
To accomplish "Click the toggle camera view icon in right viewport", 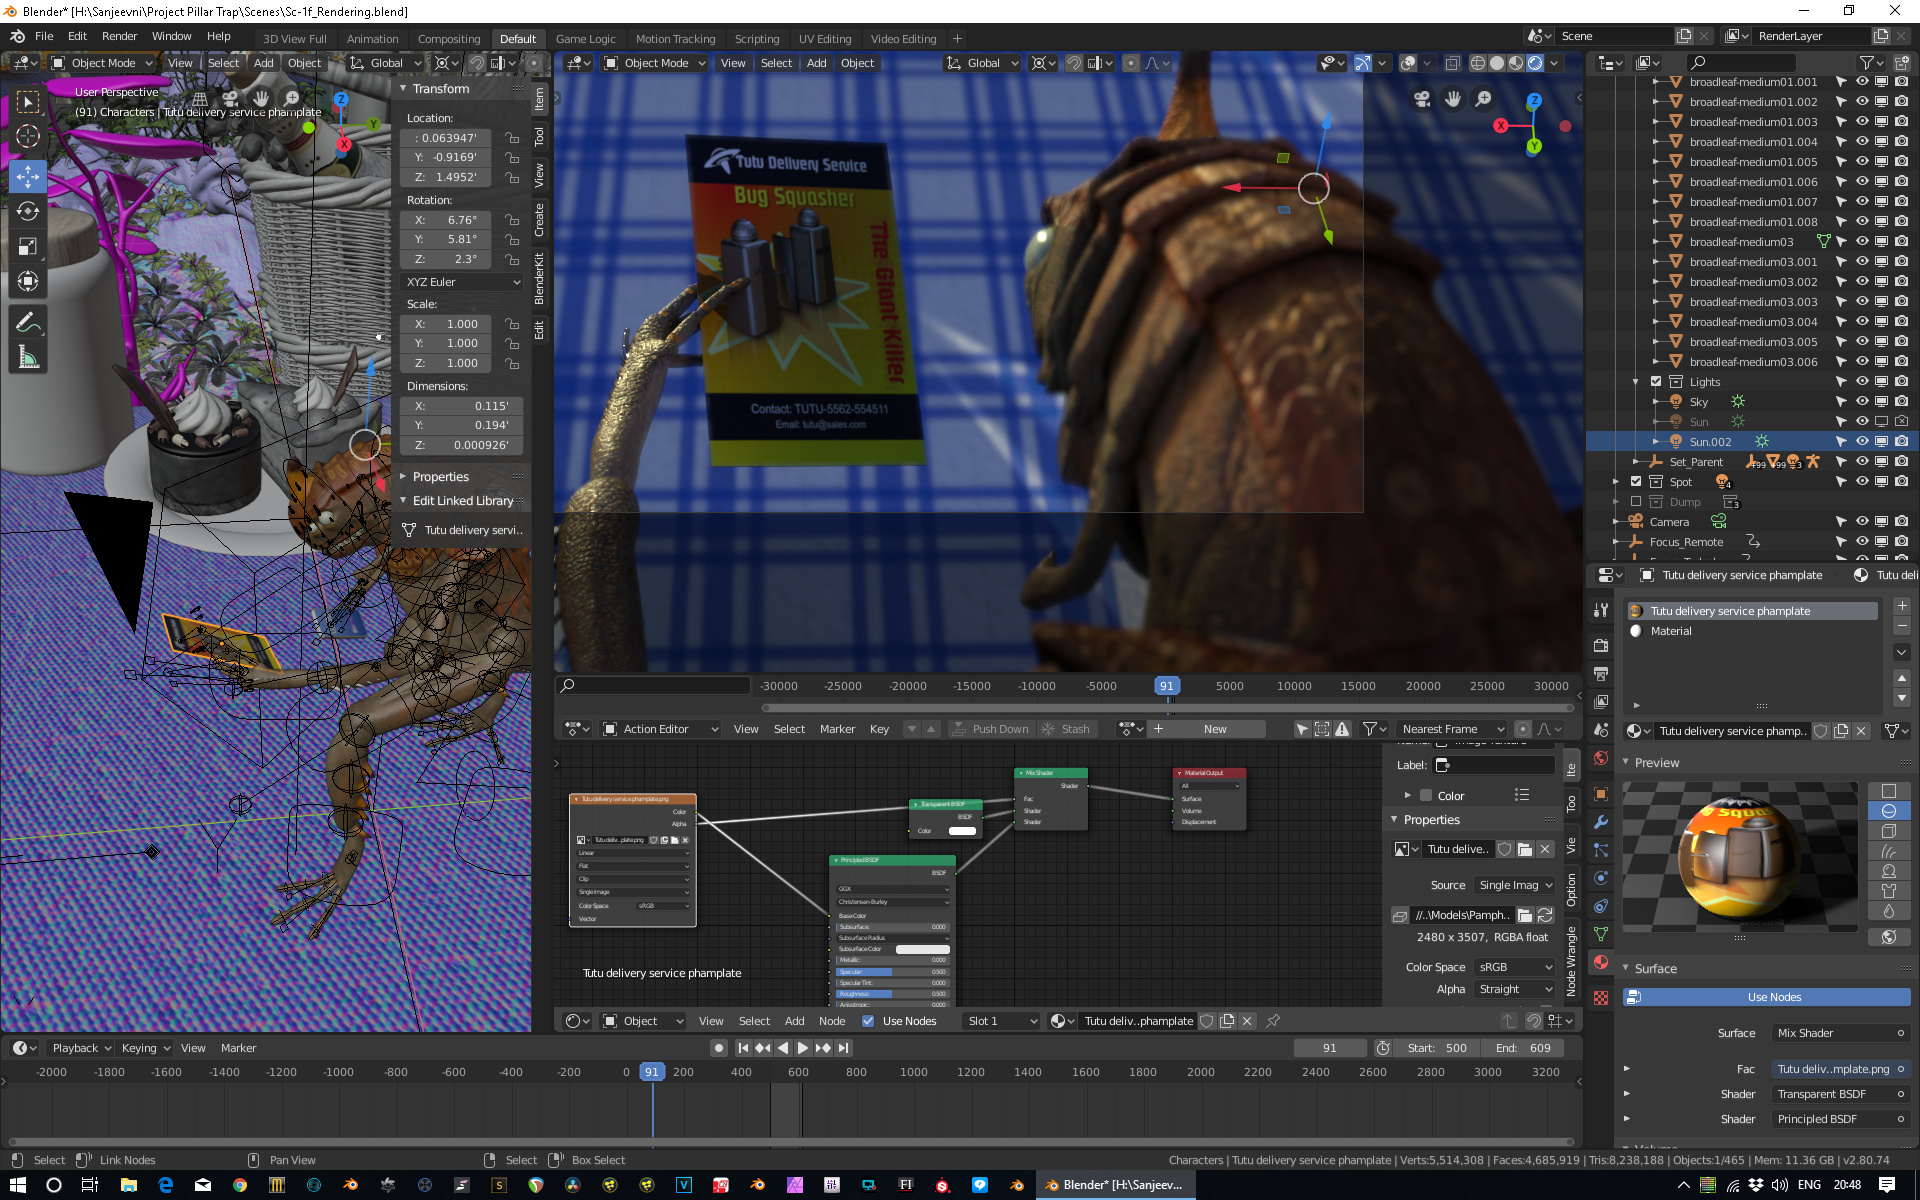I will [x=1422, y=98].
